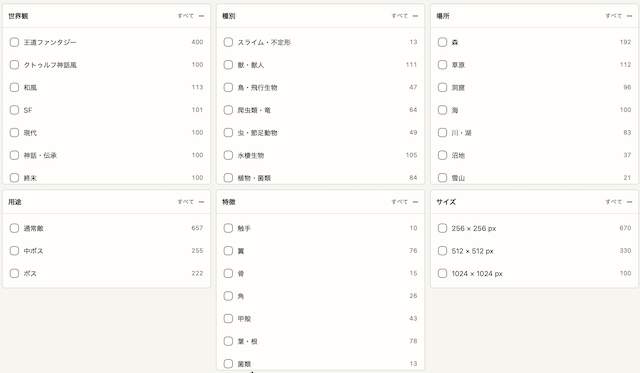The height and width of the screenshot is (373, 640).
Task: Check the 雪山 checkbox
Action: tap(442, 178)
